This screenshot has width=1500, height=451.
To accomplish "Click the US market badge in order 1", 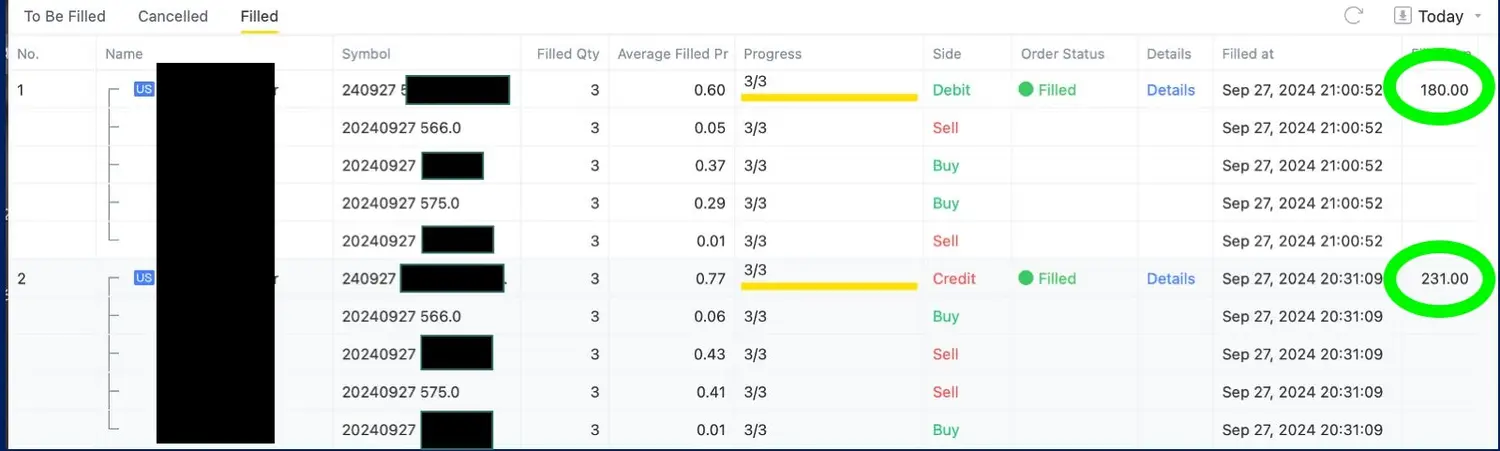I will coord(144,89).
